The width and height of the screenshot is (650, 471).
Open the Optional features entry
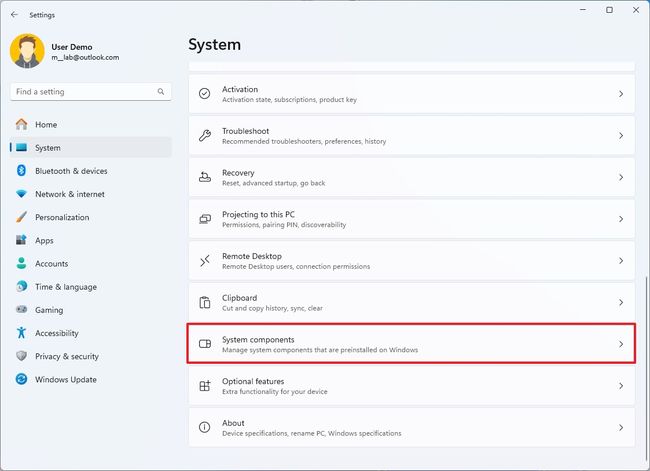(412, 386)
